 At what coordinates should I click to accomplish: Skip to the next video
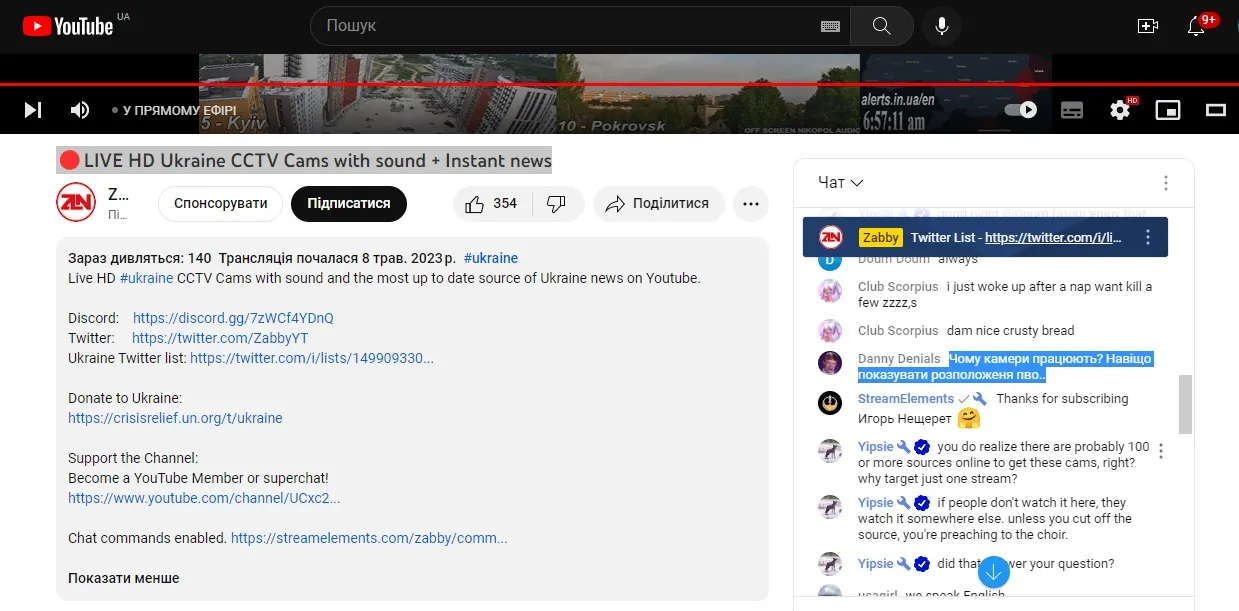[x=33, y=110]
